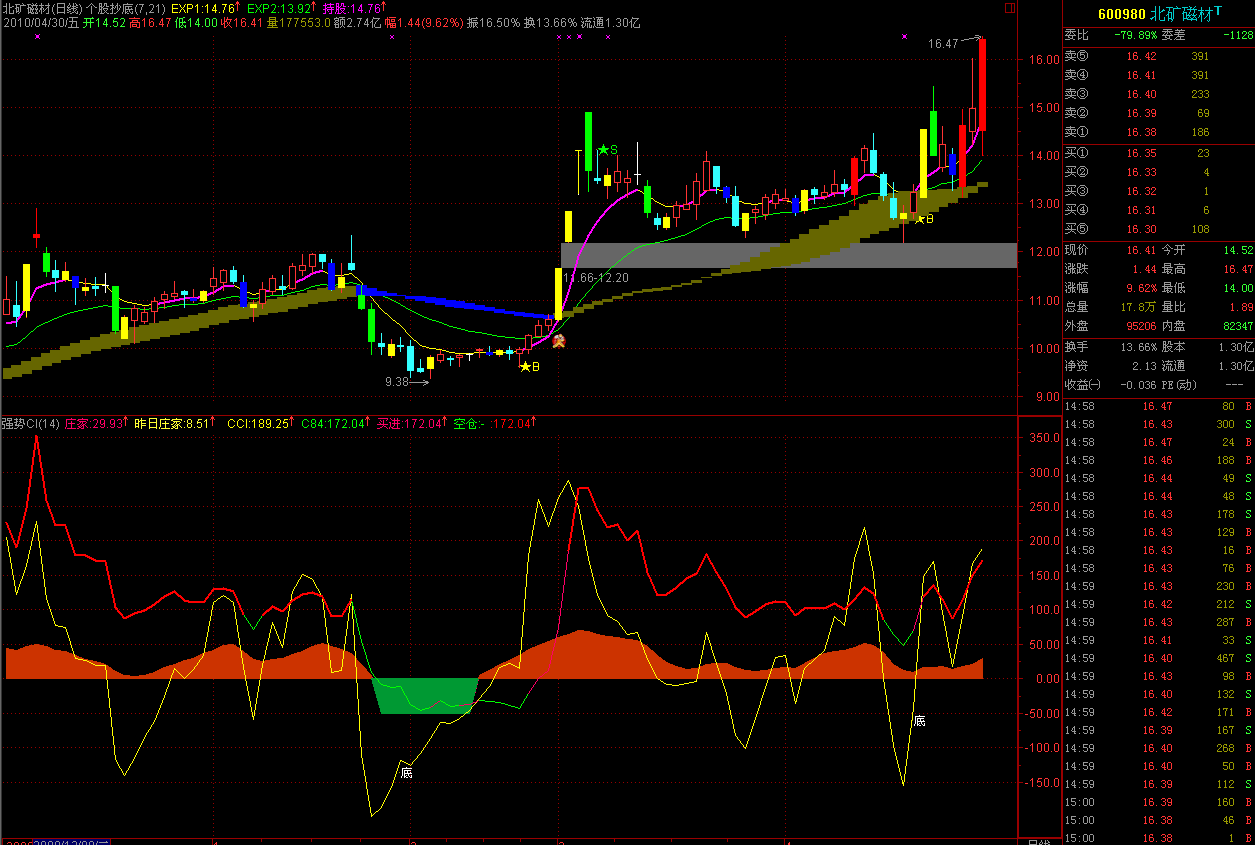Click the 收益(一) -0.036 field

(x=1110, y=385)
